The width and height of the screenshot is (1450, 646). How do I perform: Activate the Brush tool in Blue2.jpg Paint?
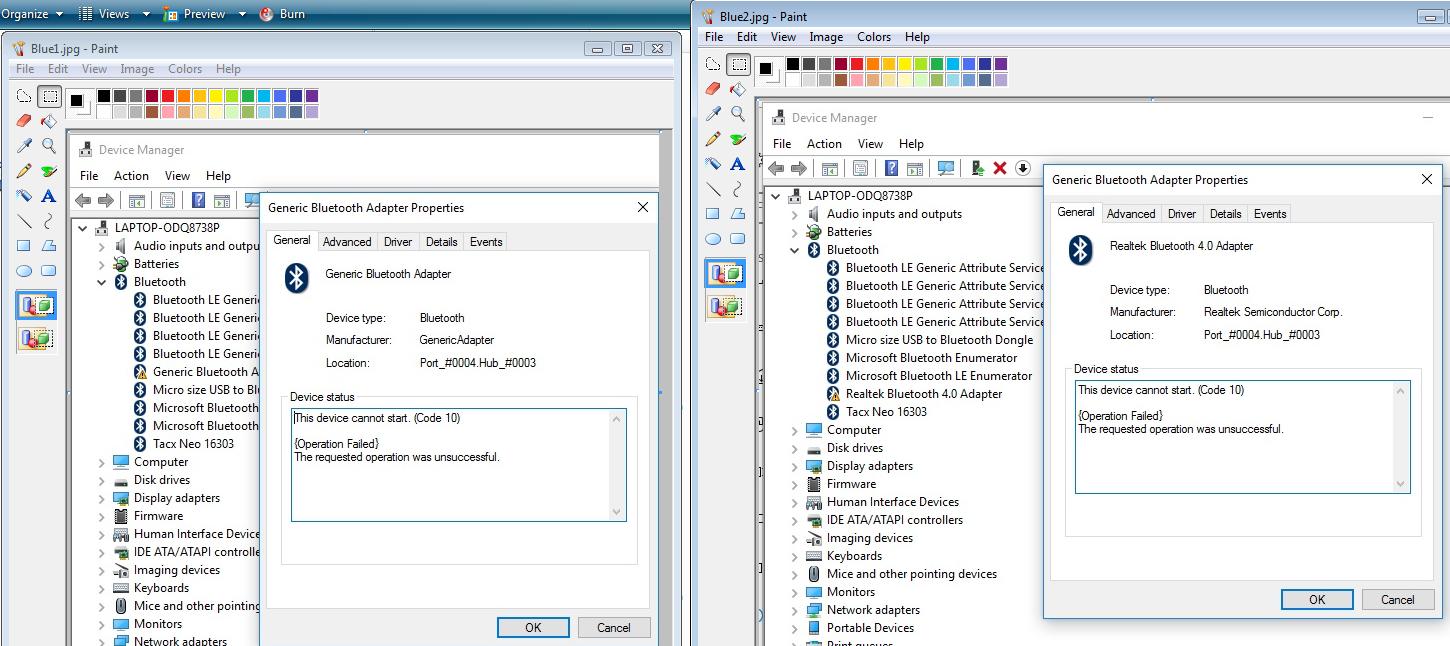pos(738,139)
